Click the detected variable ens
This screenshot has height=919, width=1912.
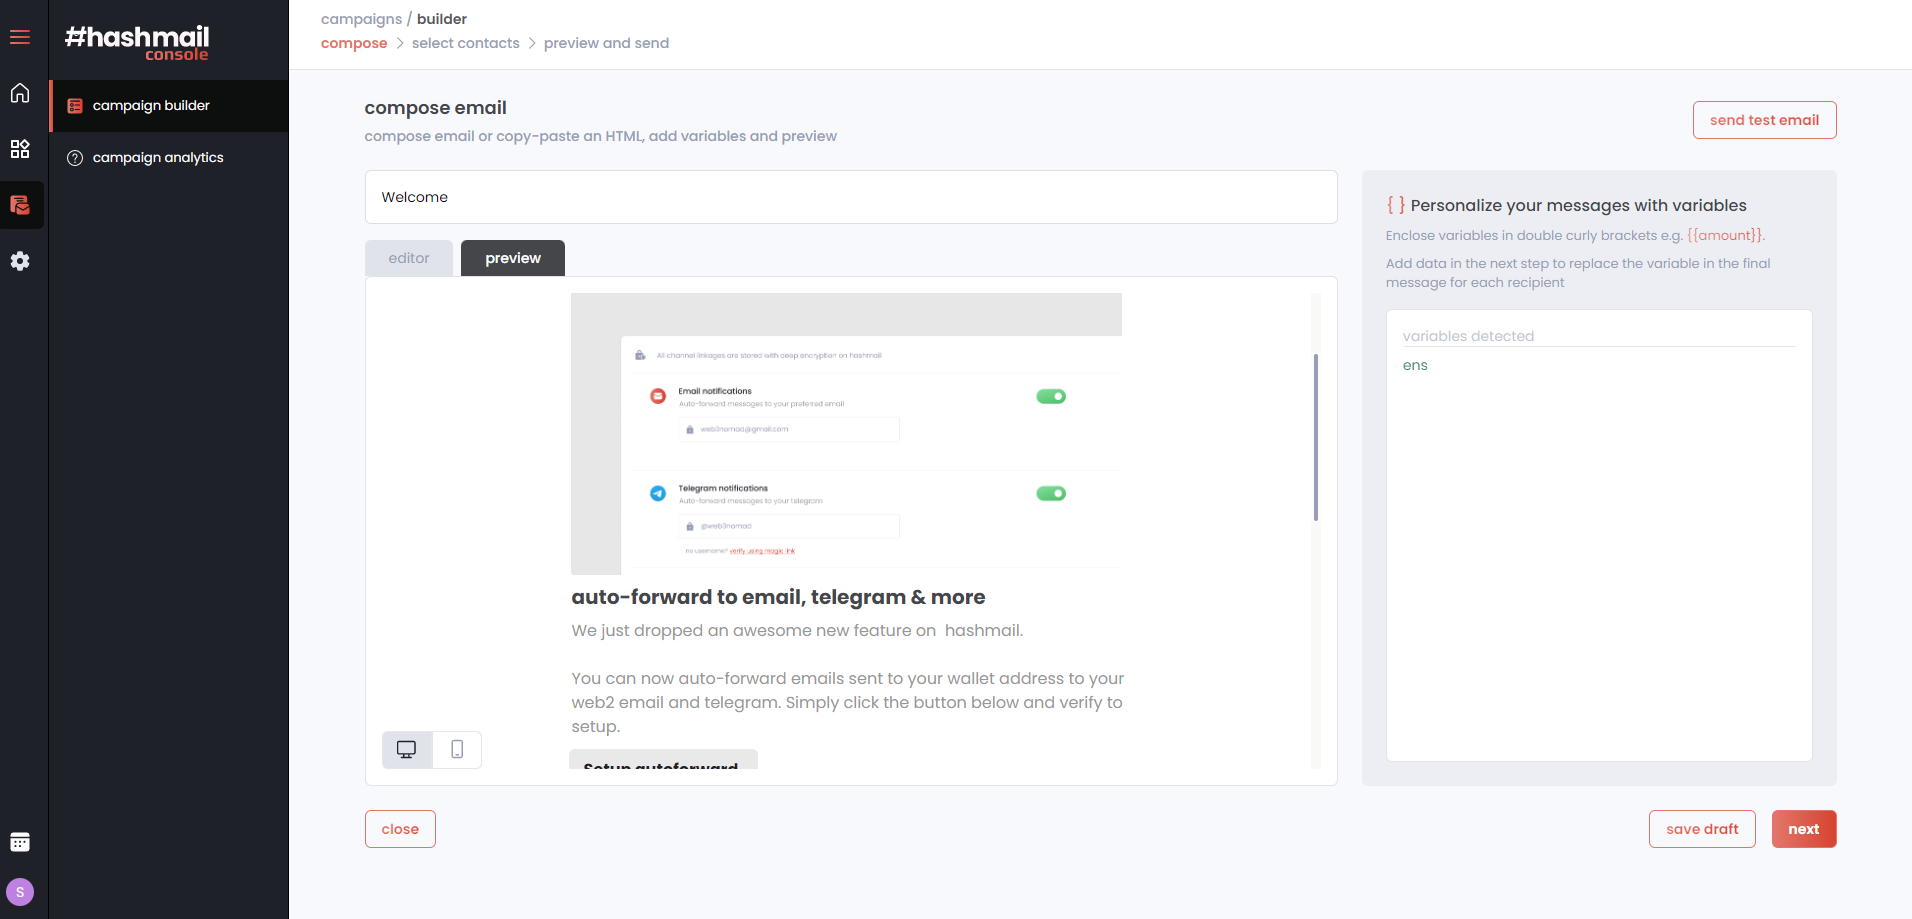[x=1415, y=366]
